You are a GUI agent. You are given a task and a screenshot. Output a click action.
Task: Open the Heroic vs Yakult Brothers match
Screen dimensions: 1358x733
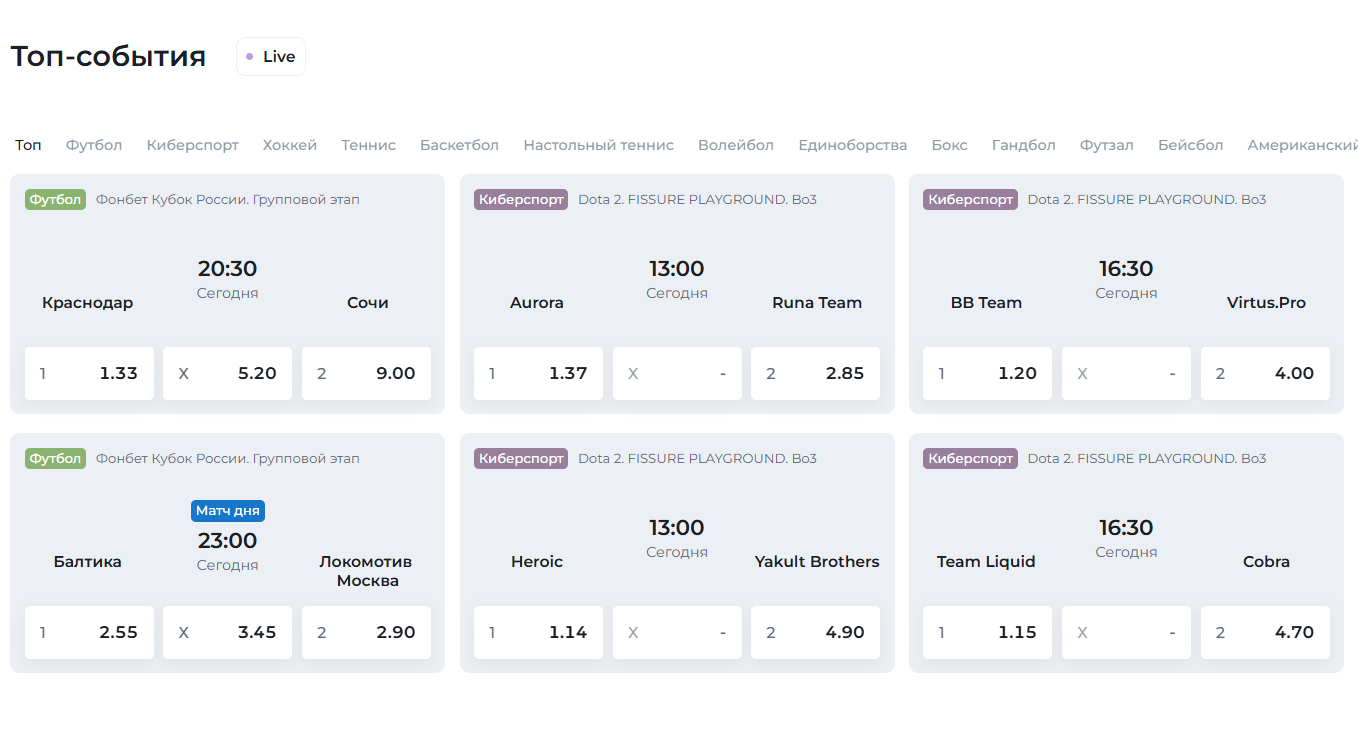[676, 540]
